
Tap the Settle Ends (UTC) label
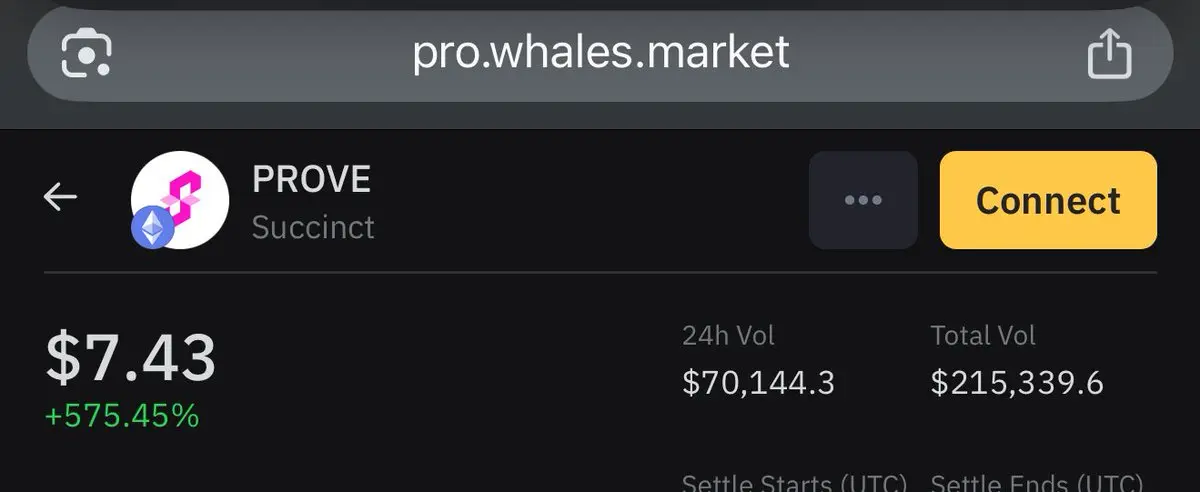point(1036,483)
